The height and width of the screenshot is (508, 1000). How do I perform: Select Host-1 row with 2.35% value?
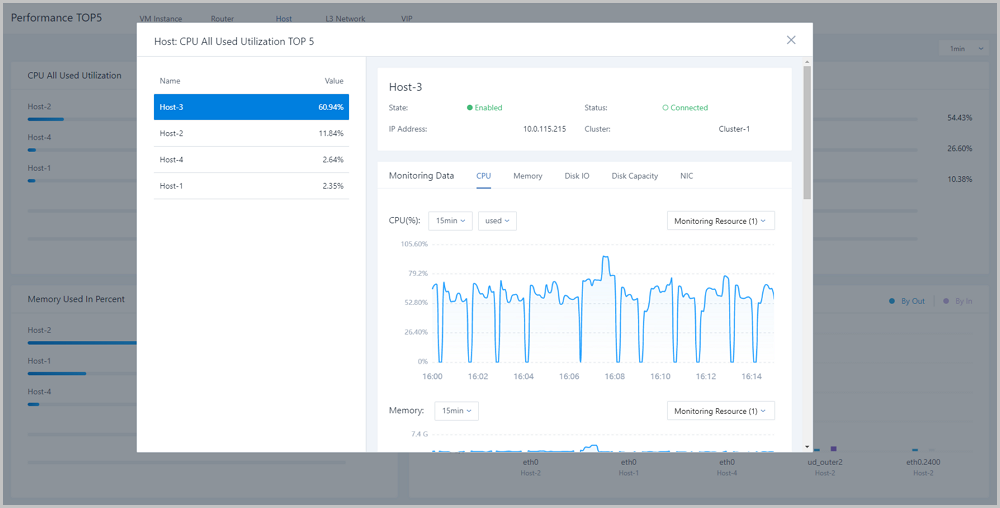(x=251, y=185)
